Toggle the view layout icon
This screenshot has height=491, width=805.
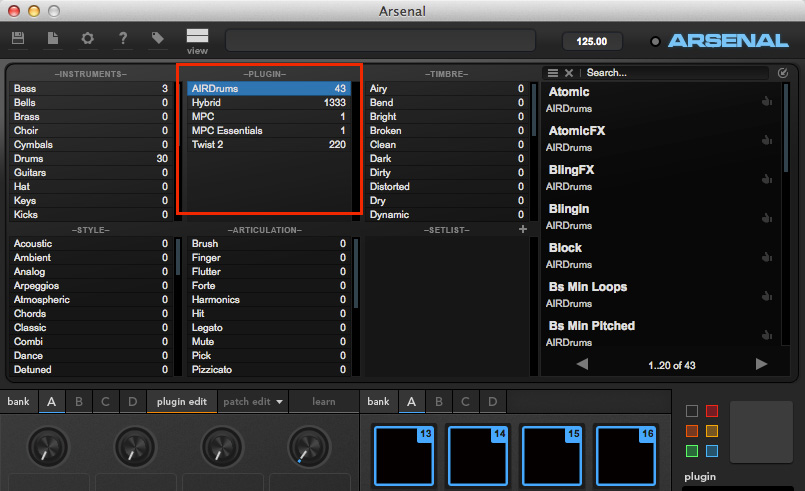pos(197,36)
